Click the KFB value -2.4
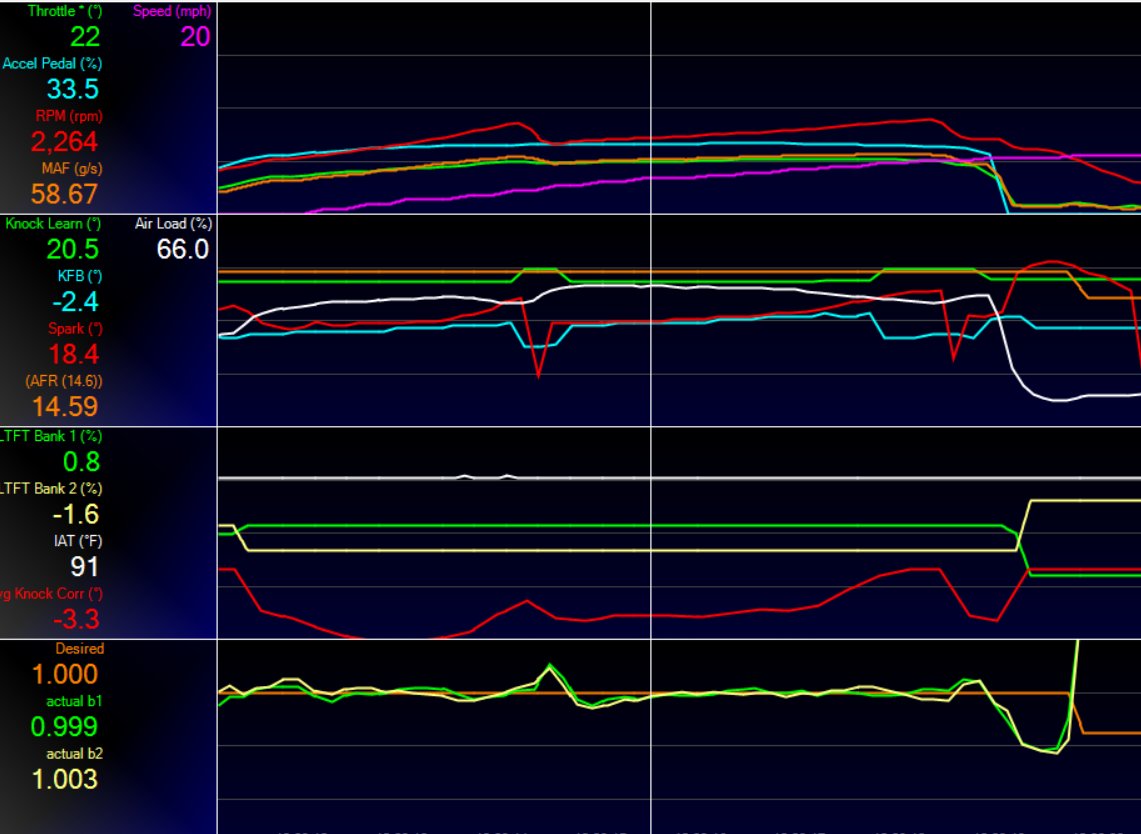 tap(76, 302)
